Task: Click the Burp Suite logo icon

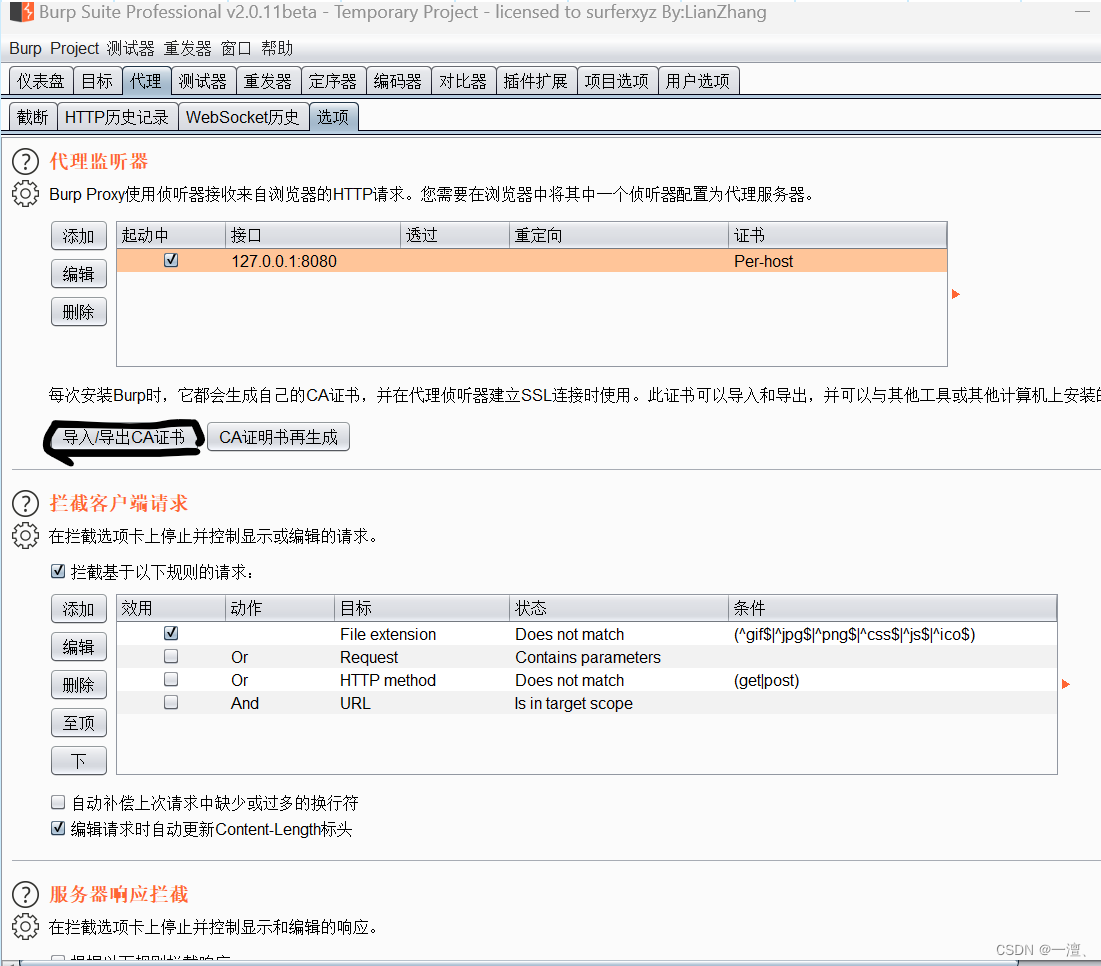Action: (22, 12)
